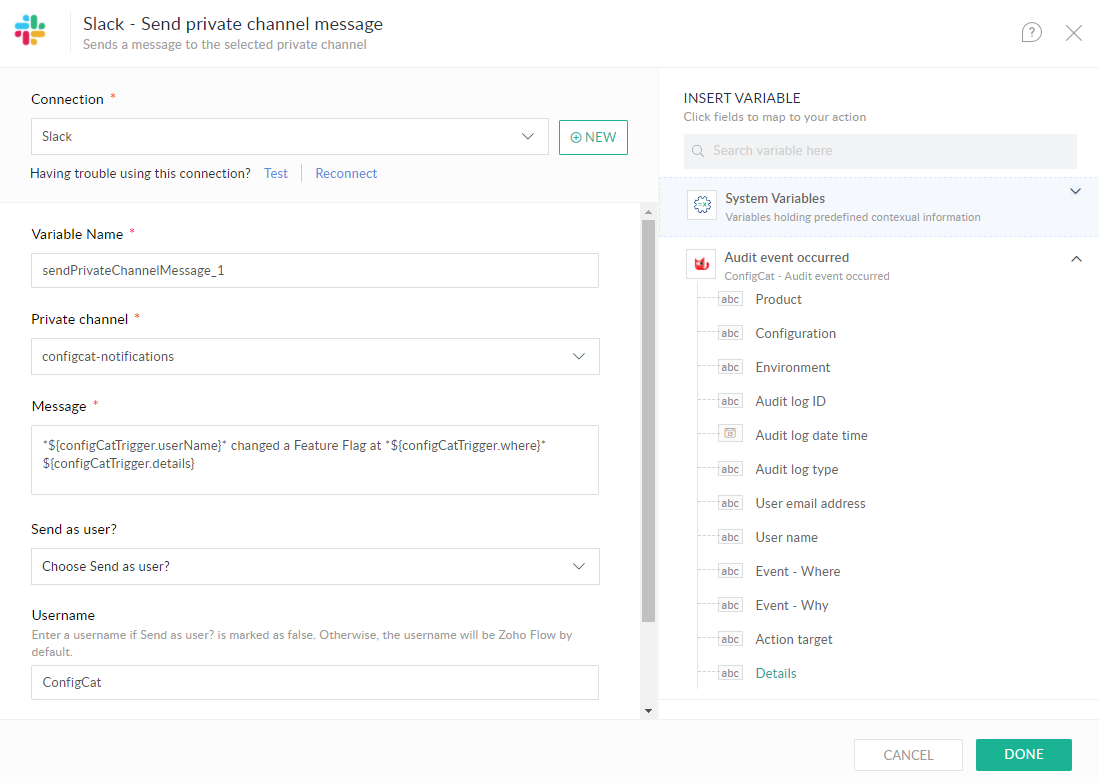Click the Test link under the connection field
This screenshot has width=1099, height=783.
[x=275, y=173]
